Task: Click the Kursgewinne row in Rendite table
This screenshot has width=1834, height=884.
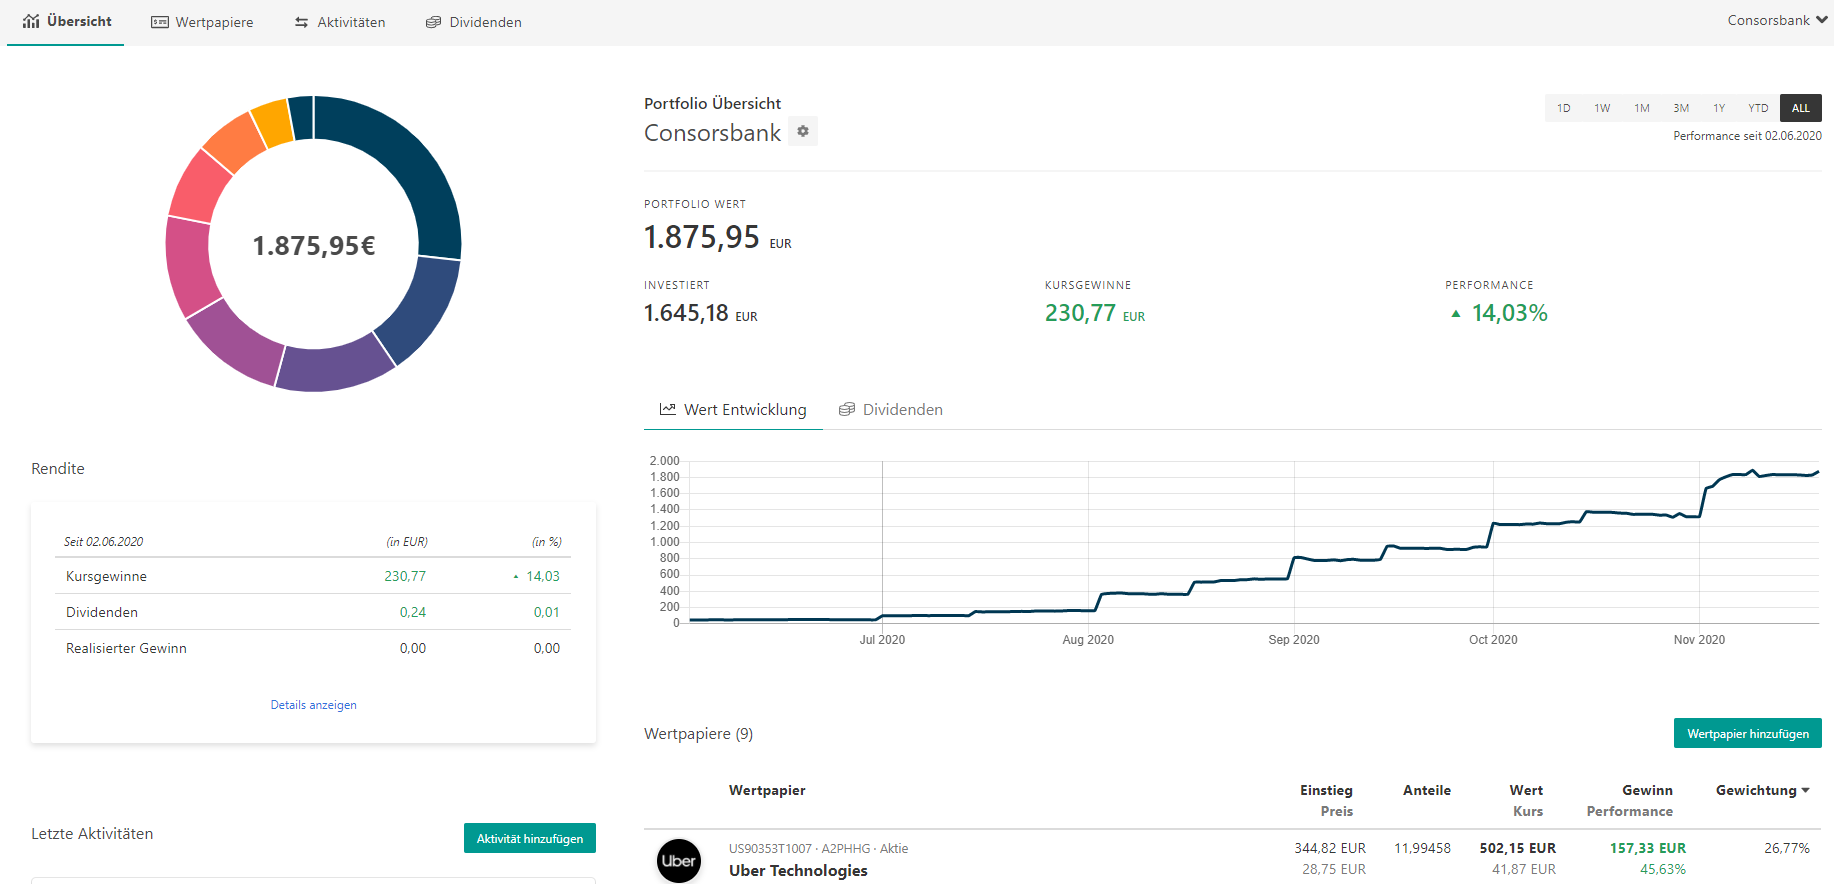Action: coord(313,576)
